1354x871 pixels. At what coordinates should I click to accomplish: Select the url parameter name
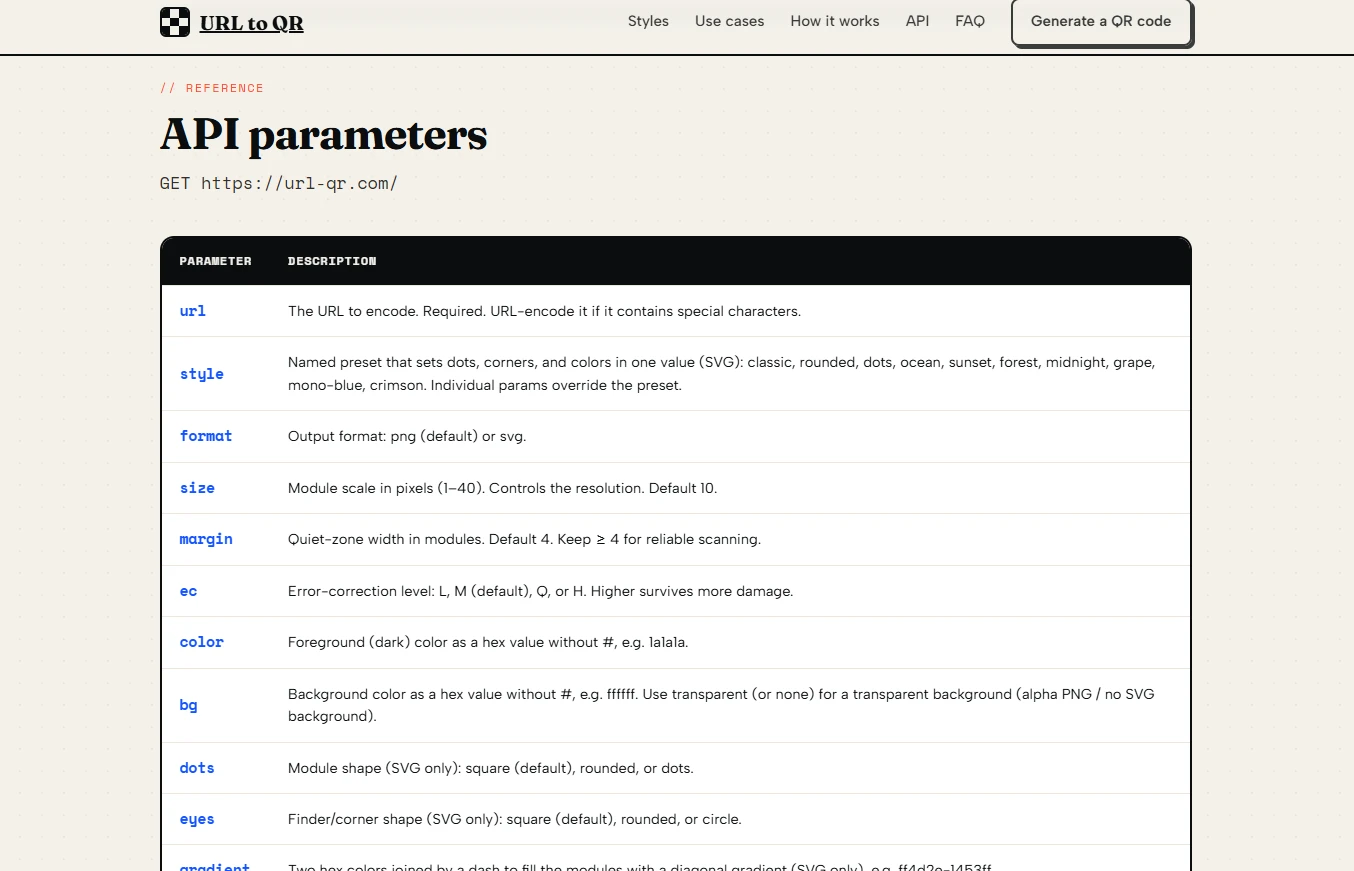pos(193,311)
